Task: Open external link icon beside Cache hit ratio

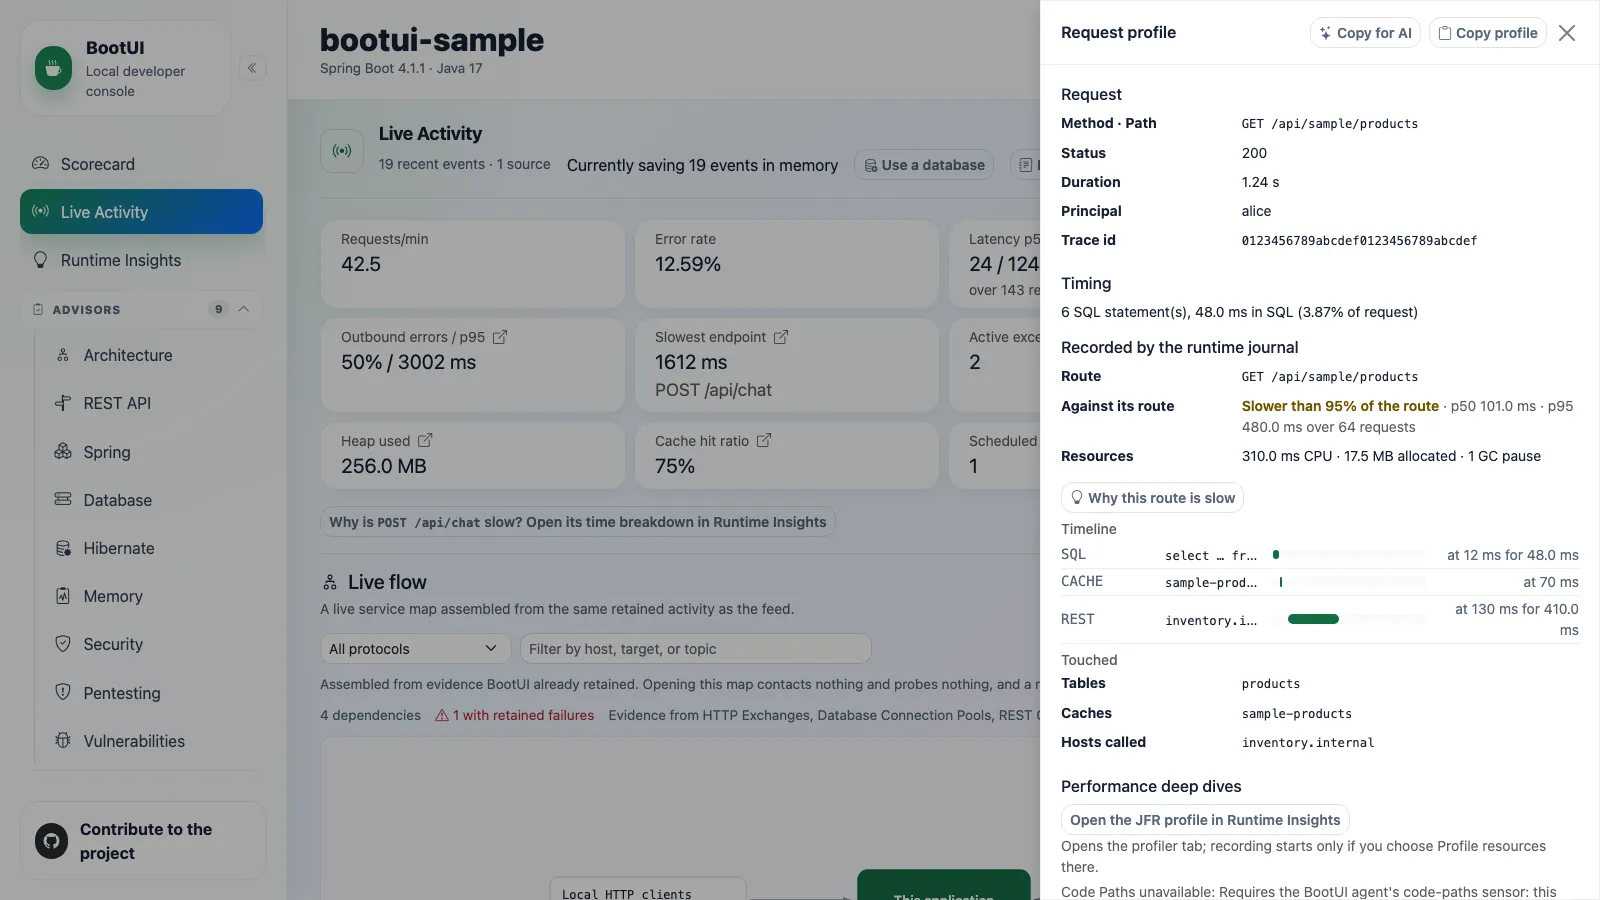Action: [x=764, y=440]
